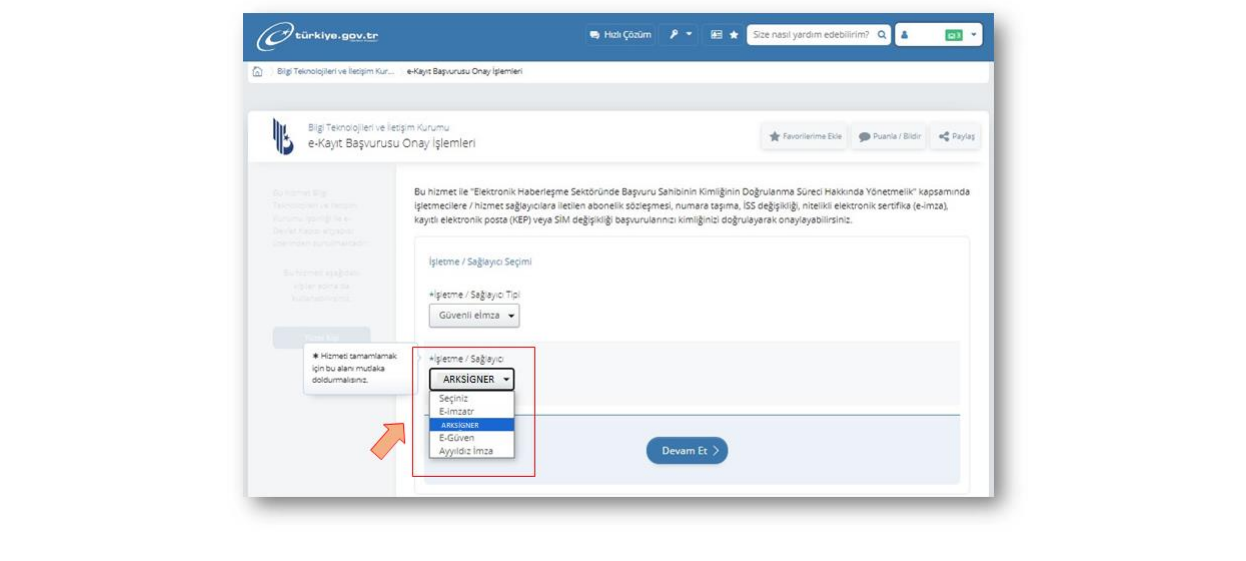
Task: Submit search with magnifier icon
Action: tap(882, 35)
